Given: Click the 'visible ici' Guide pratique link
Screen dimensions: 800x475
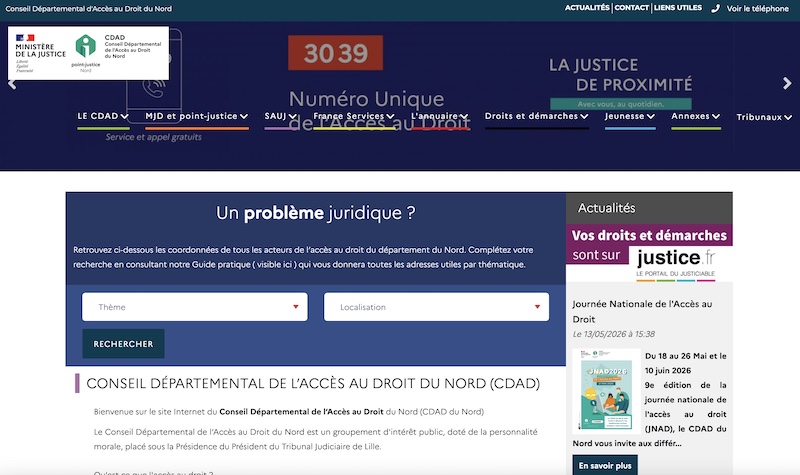Looking at the screenshot, I should click(x=276, y=264).
